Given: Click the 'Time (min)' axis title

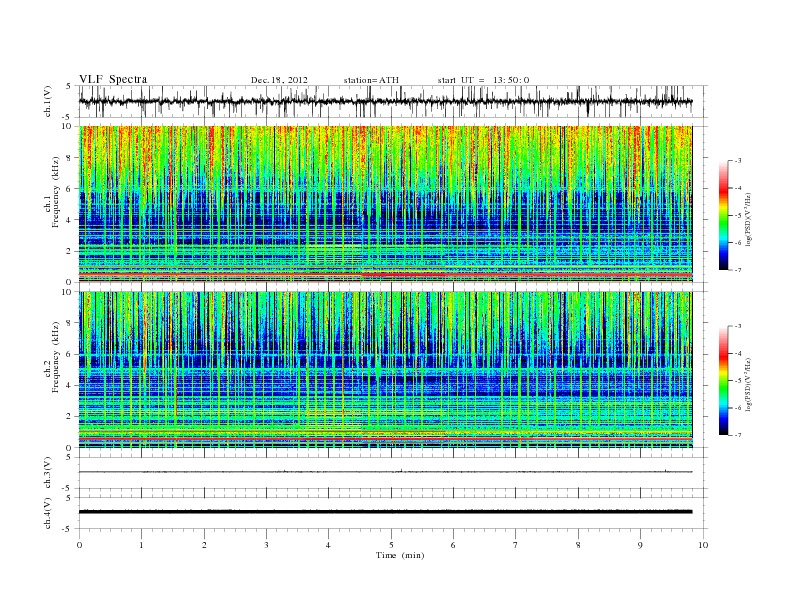Looking at the screenshot, I should click(400, 555).
